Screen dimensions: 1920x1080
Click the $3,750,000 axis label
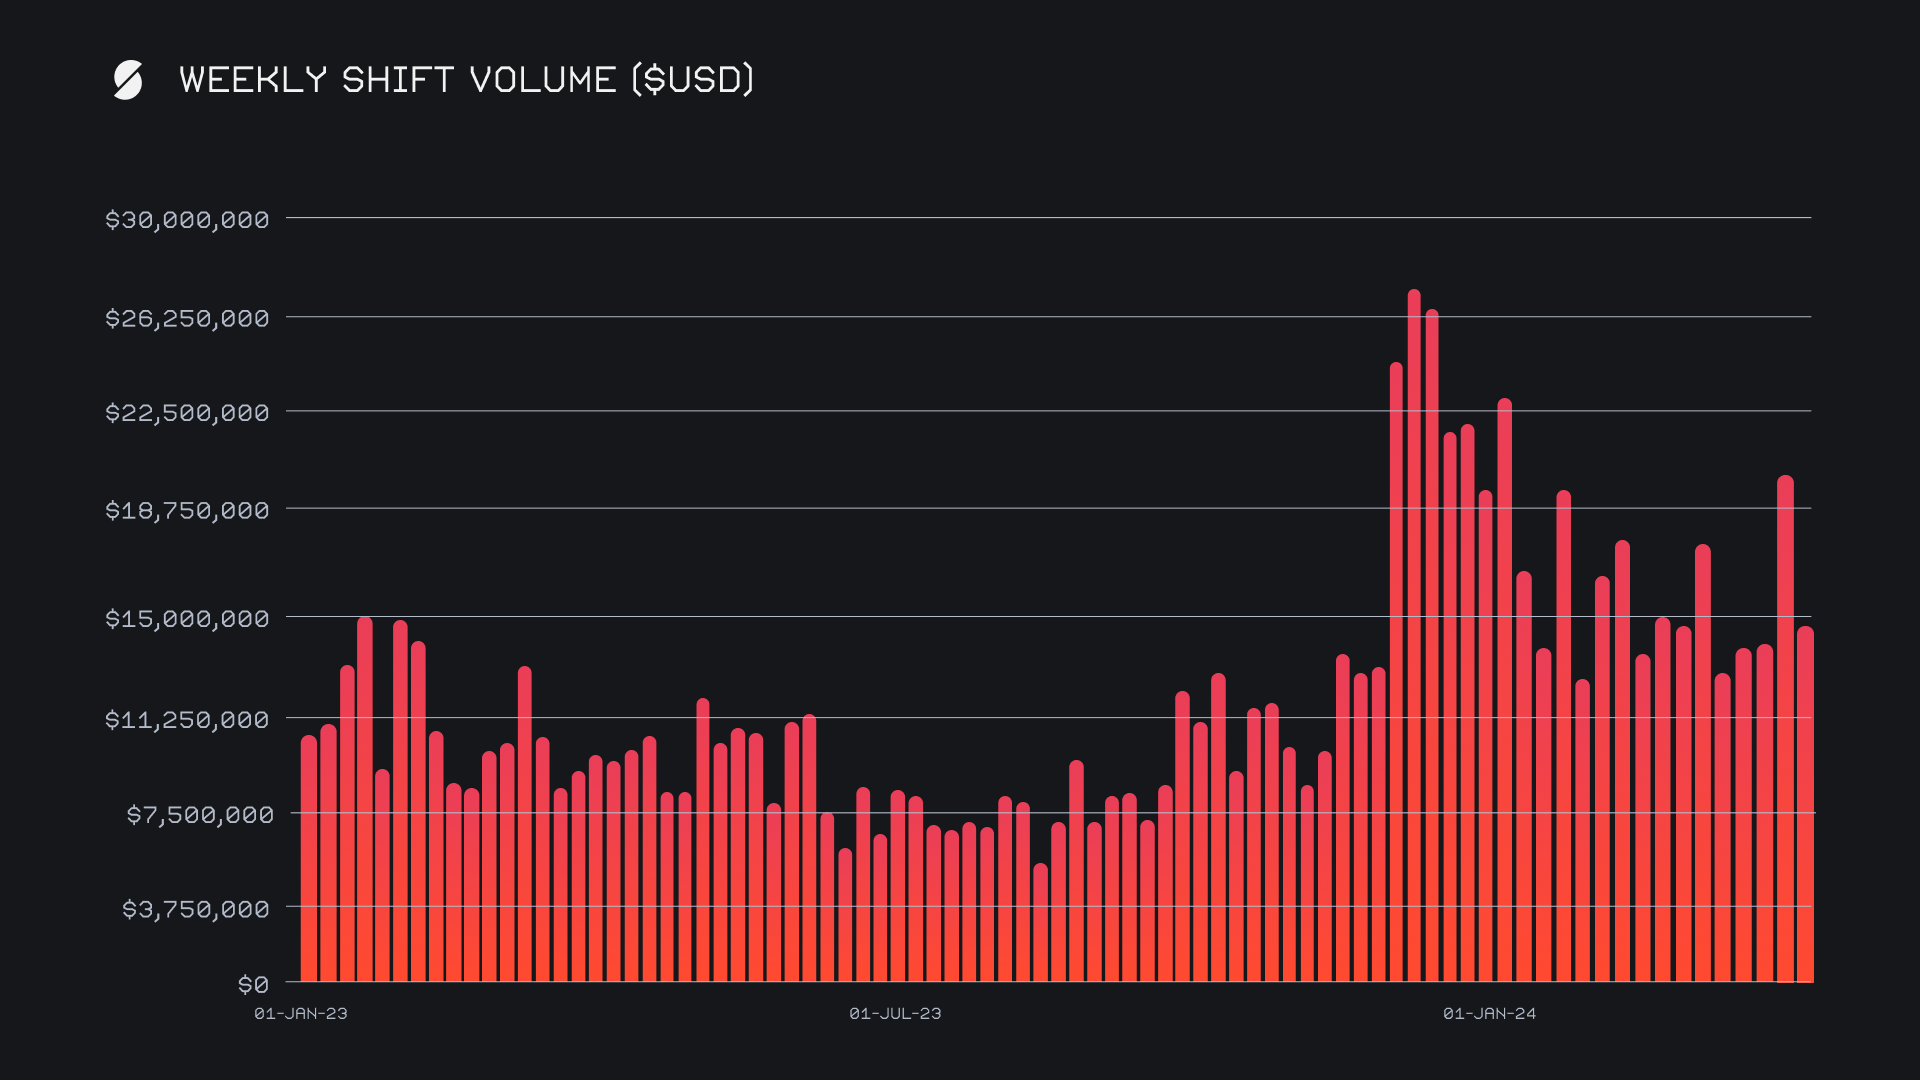tap(195, 909)
